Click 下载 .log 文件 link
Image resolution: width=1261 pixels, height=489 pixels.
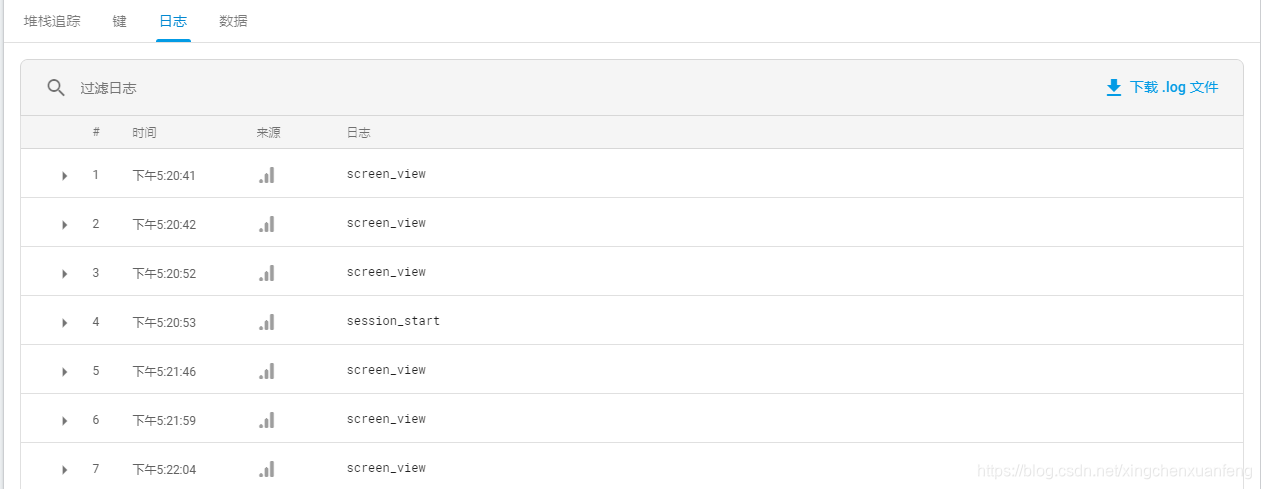pos(1173,88)
